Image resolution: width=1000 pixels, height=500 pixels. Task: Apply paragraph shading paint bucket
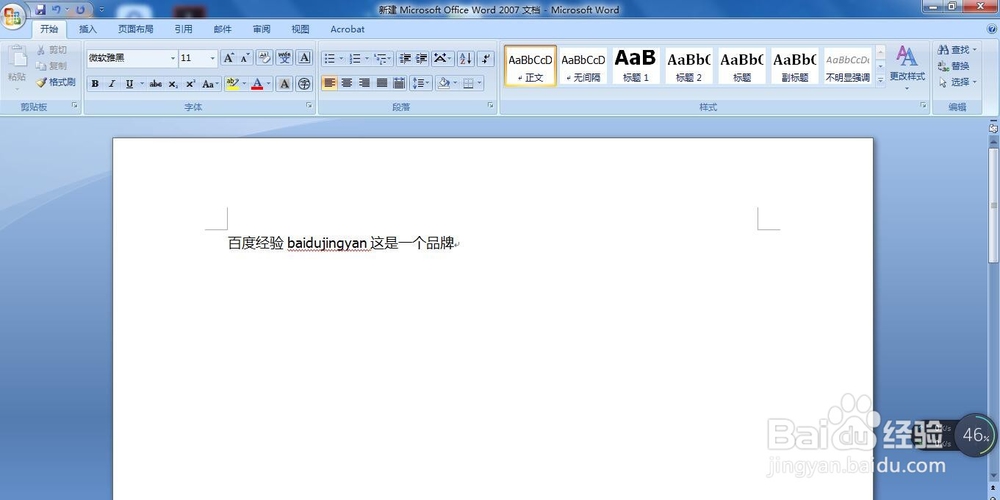coord(444,83)
